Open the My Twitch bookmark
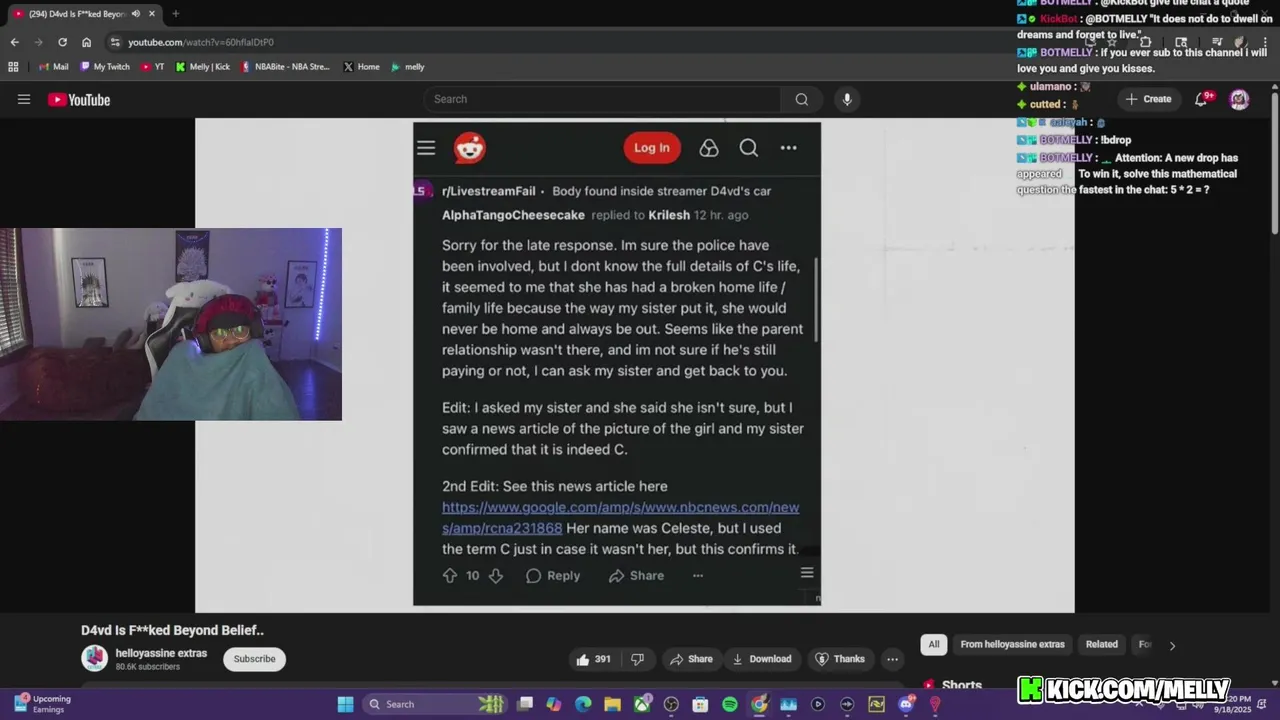Viewport: 1280px width, 720px height. 104,67
